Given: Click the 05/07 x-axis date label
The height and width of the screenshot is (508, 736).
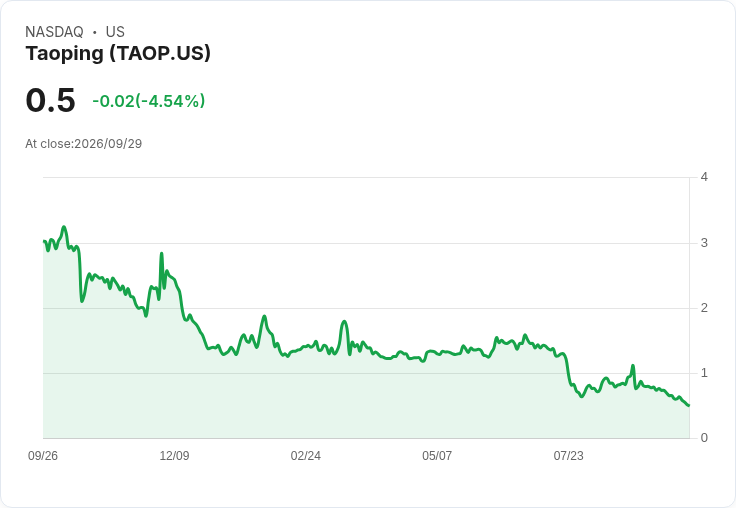Looking at the screenshot, I should pyautogui.click(x=437, y=455).
